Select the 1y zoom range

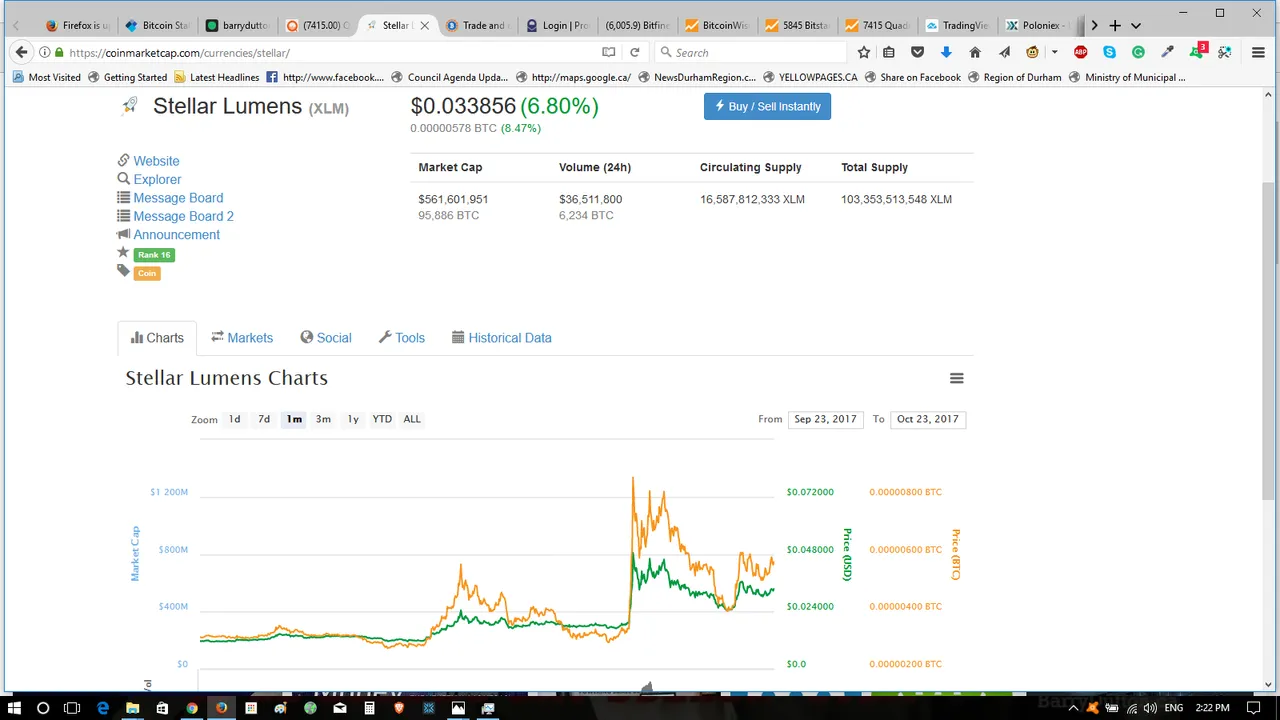353,419
